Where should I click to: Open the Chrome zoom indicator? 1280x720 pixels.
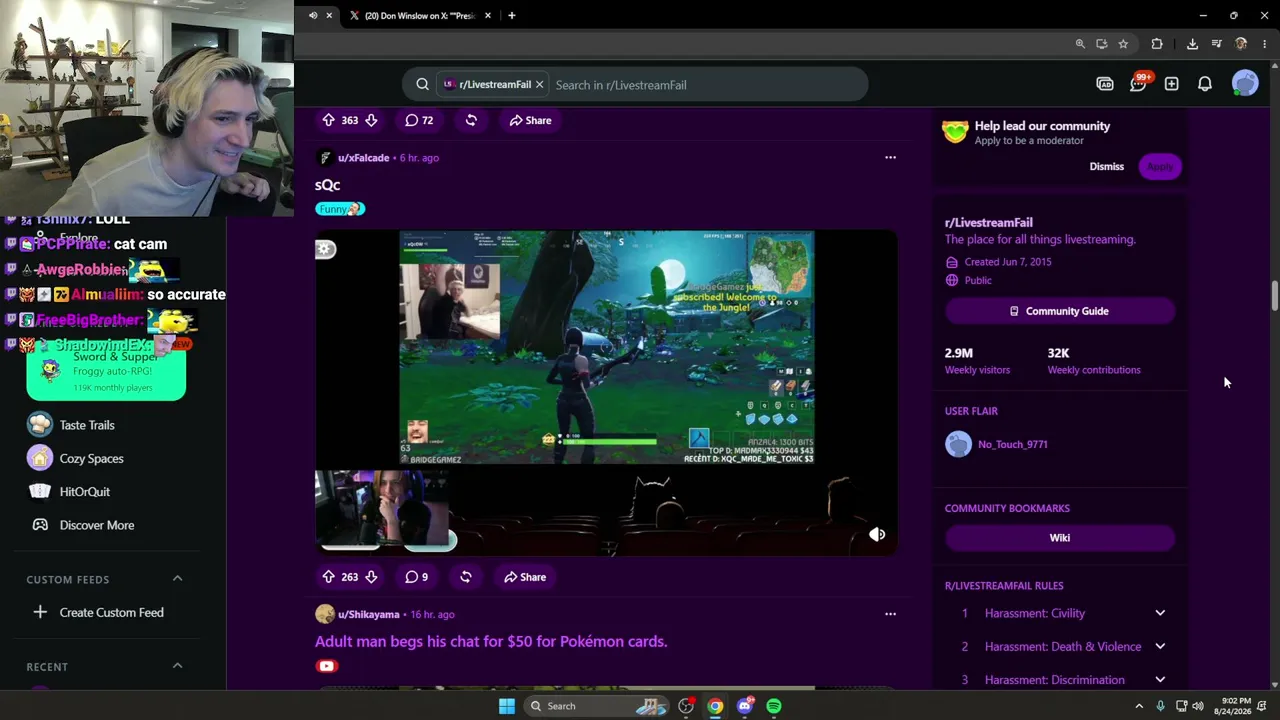1080,44
